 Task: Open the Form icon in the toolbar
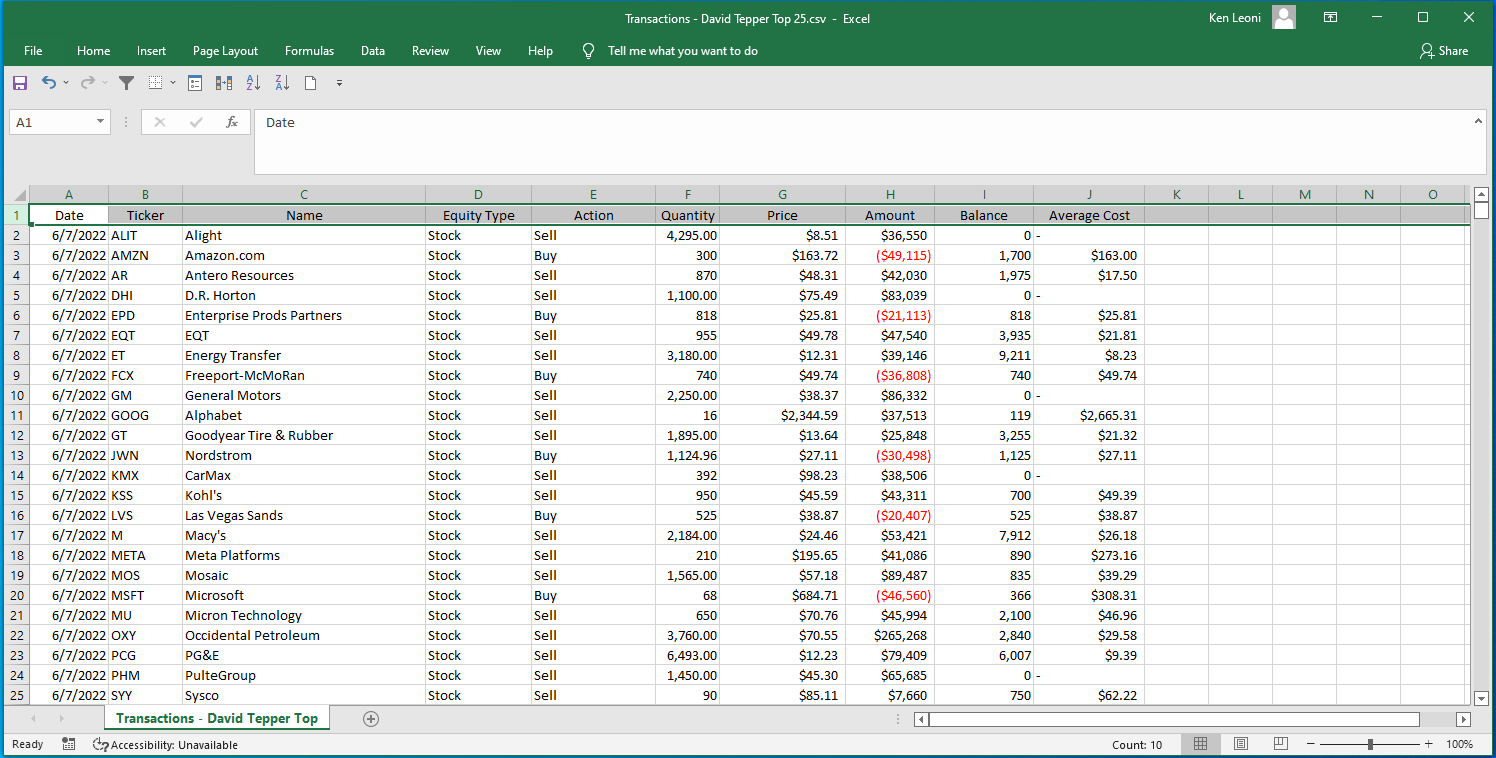click(196, 83)
